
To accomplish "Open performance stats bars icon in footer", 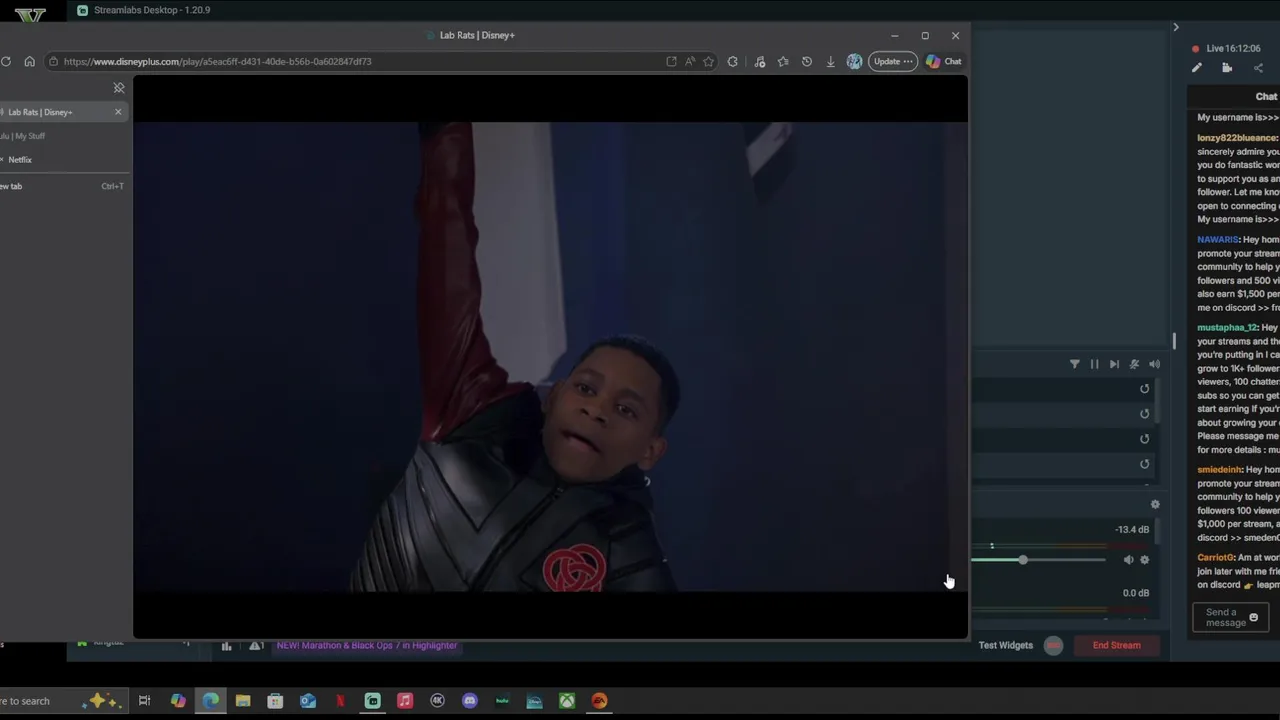I will point(226,645).
